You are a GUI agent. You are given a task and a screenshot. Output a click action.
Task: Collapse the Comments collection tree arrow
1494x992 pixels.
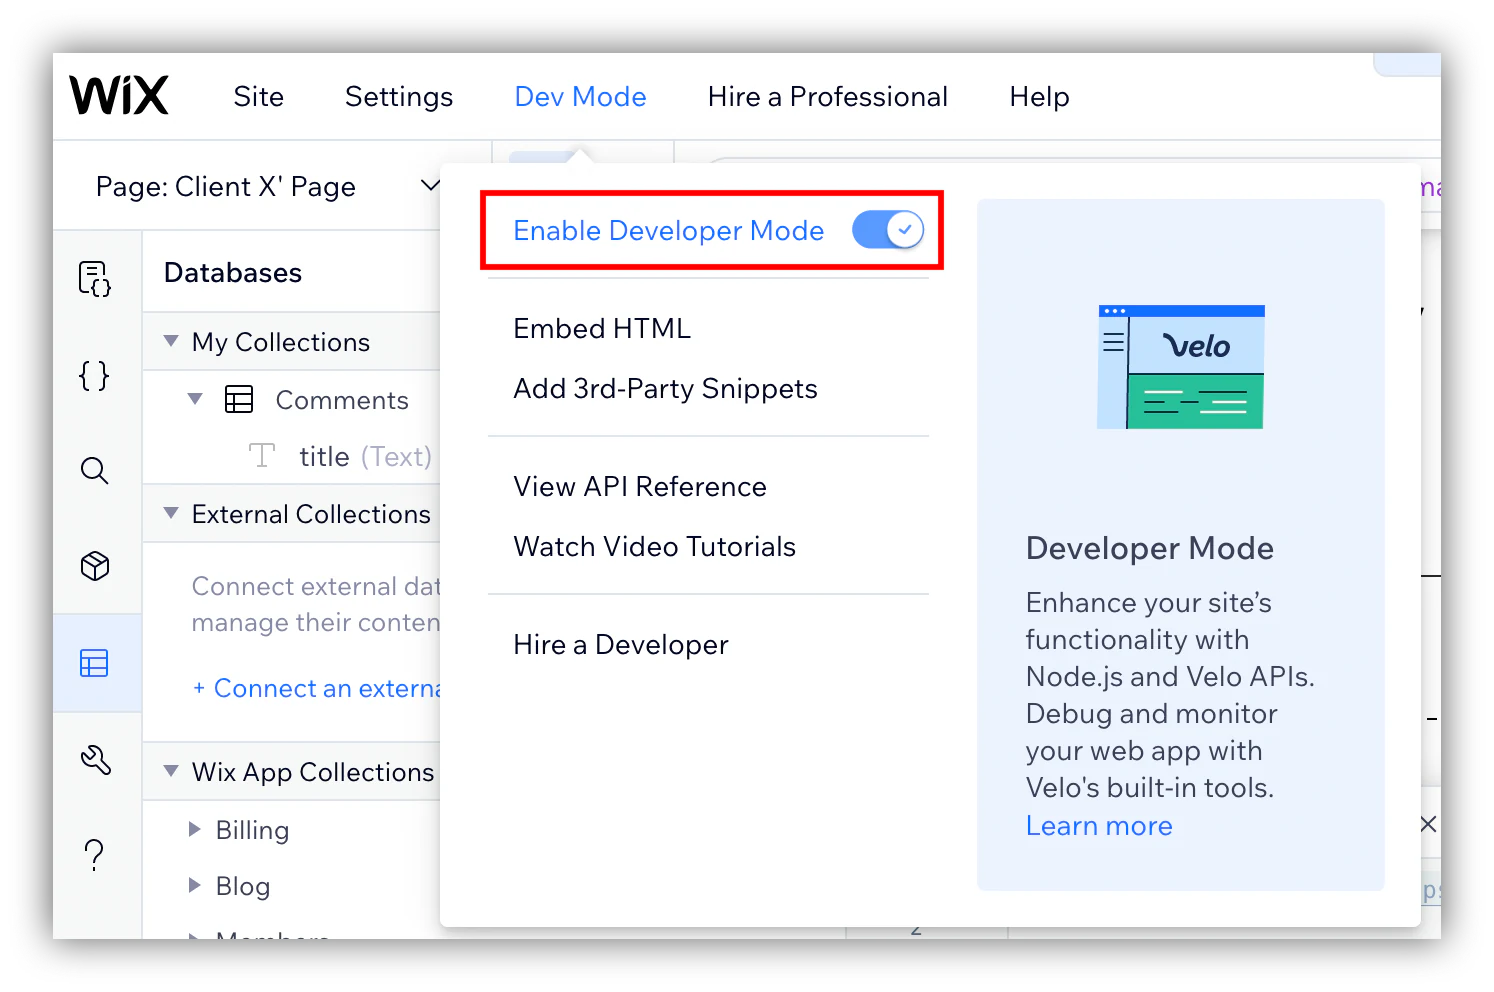[x=195, y=400]
